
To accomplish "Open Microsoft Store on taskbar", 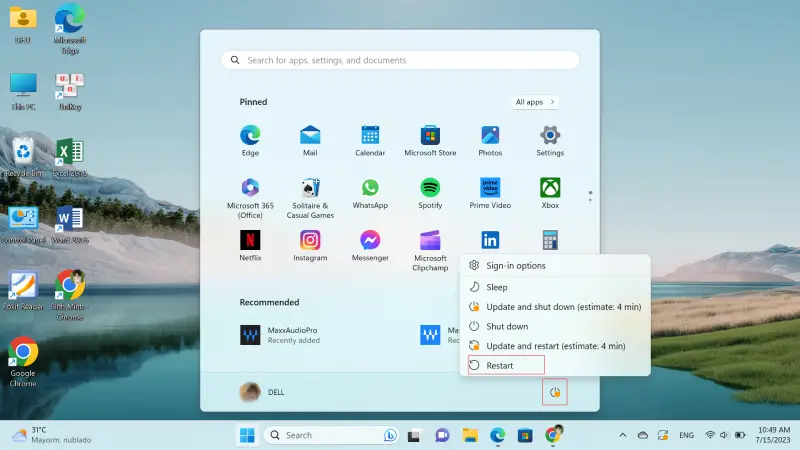I will click(x=525, y=436).
